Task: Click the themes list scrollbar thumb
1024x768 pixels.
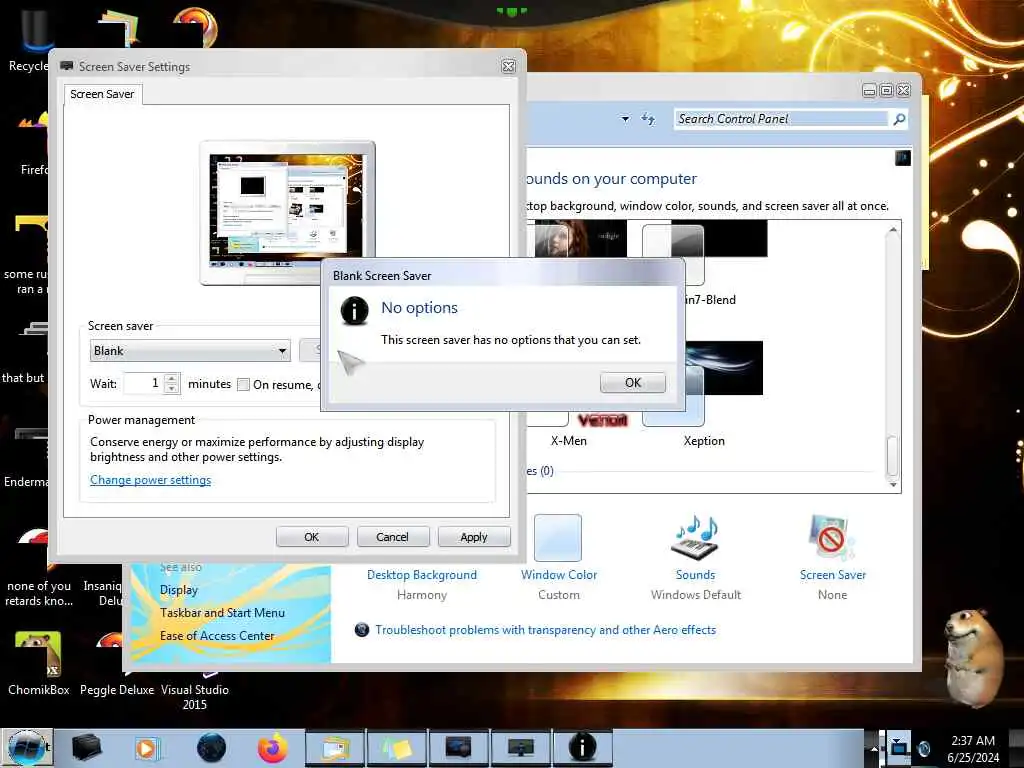Action: coord(892,456)
